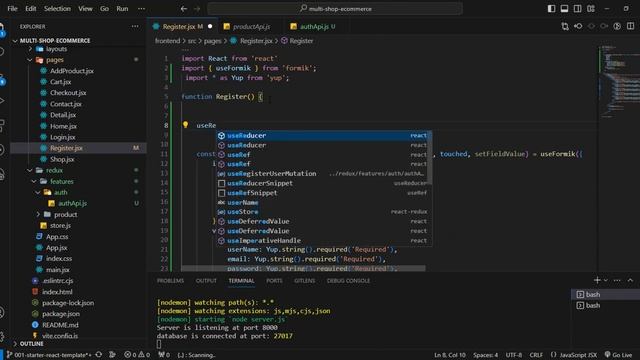The image size is (640, 360).
Task: Open Cart.jsx file
Action: pos(60,82)
